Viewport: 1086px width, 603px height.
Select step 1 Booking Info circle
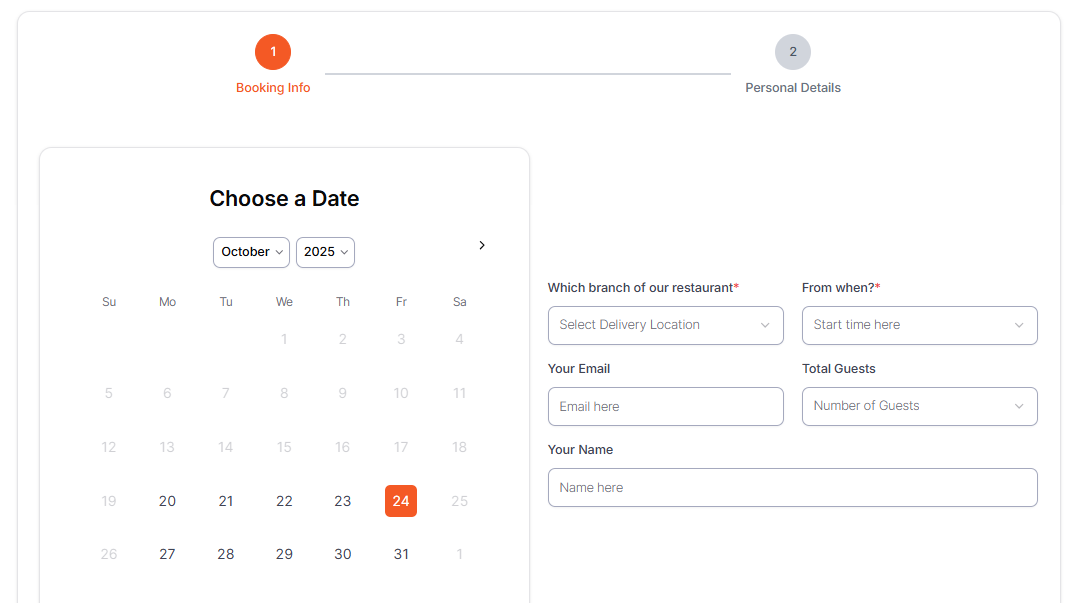click(273, 52)
